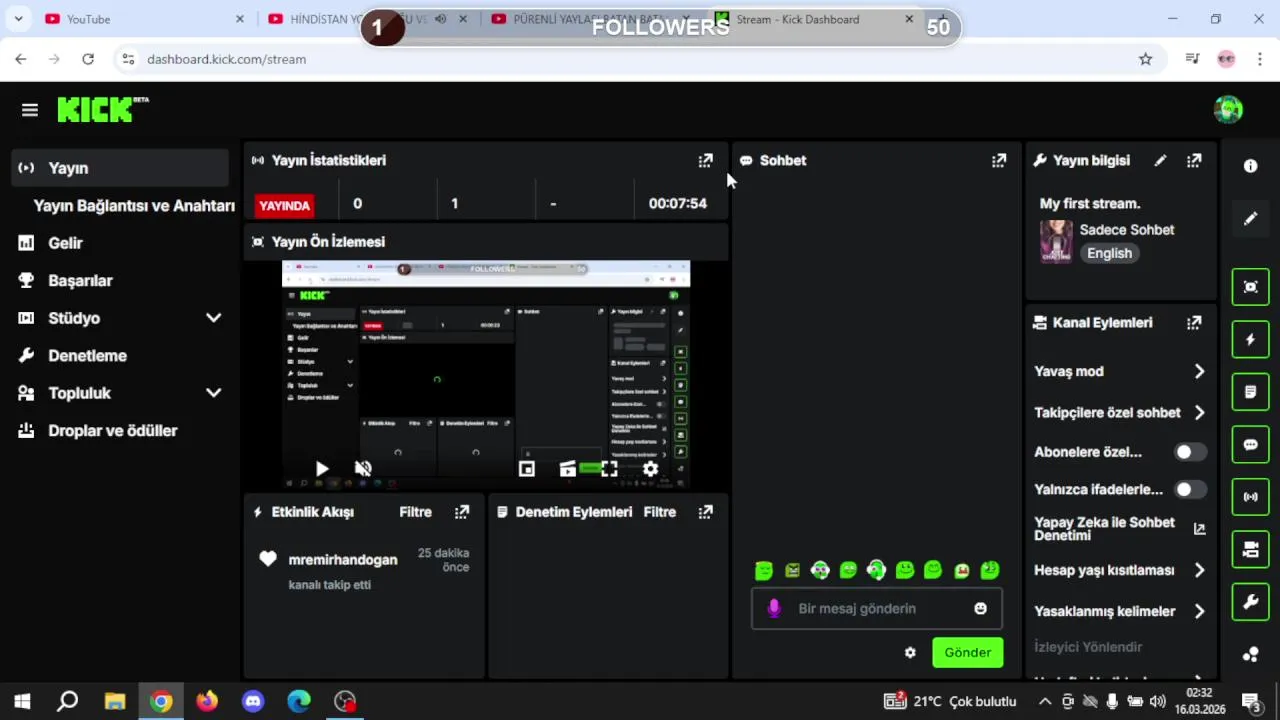Enter fullscreen in stream preview
This screenshot has height=720, width=1280.
[609, 468]
